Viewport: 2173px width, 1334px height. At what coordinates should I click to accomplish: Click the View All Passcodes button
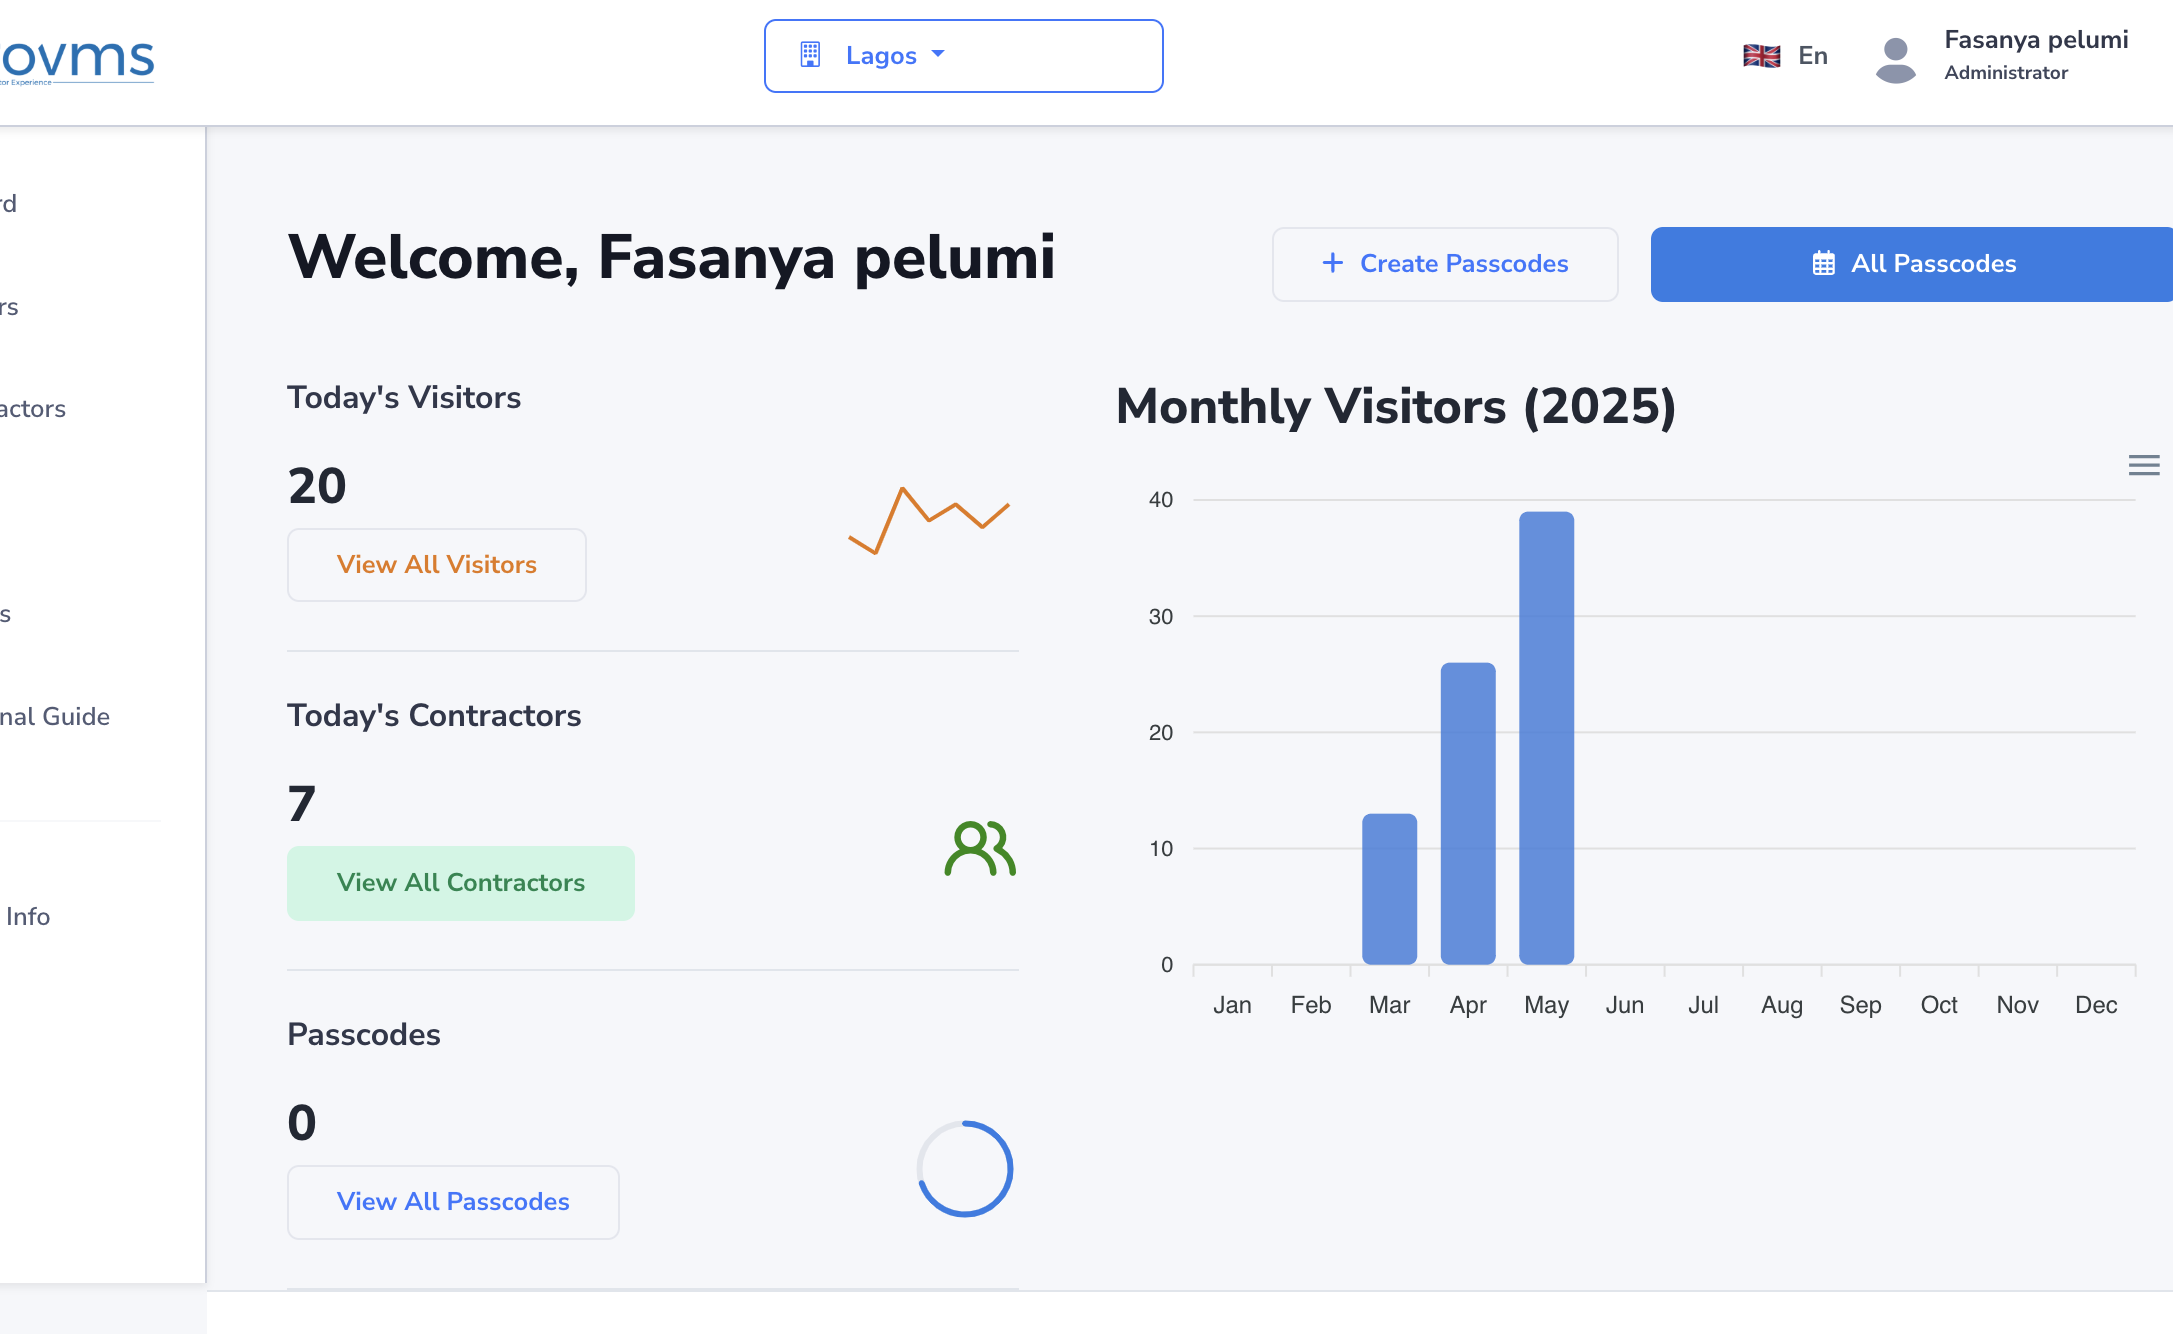453,1202
